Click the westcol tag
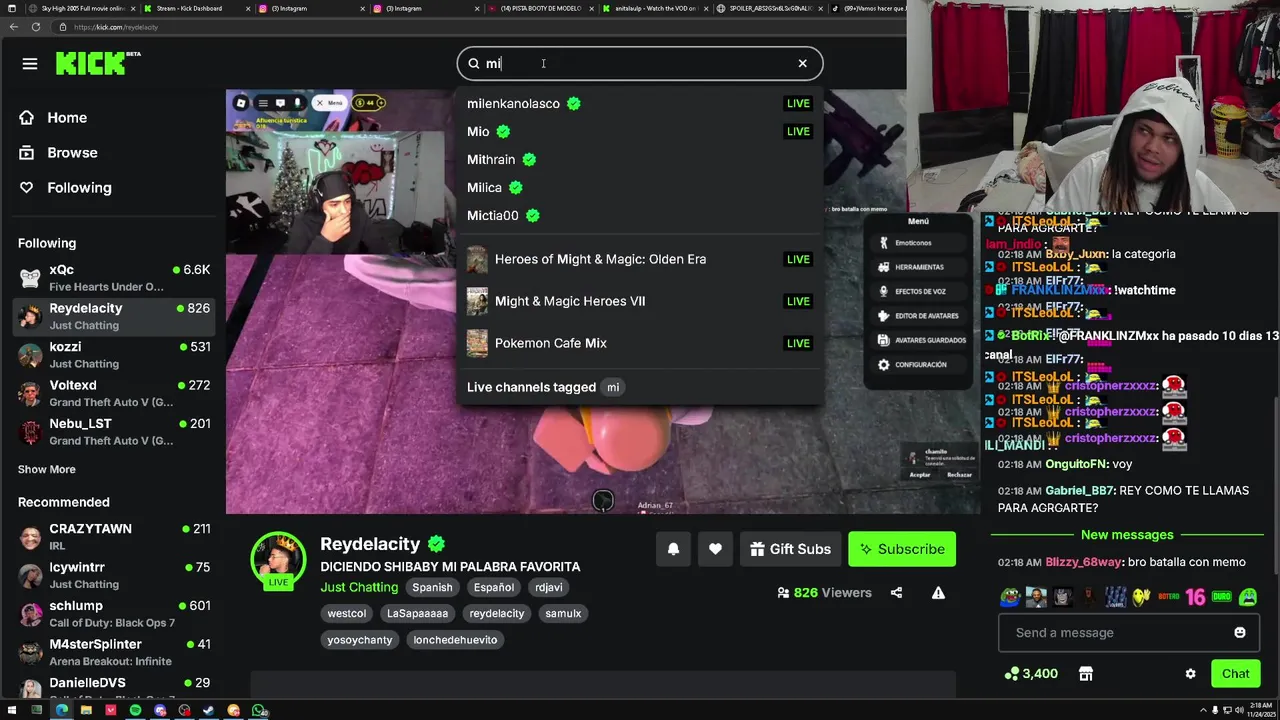 tap(347, 614)
